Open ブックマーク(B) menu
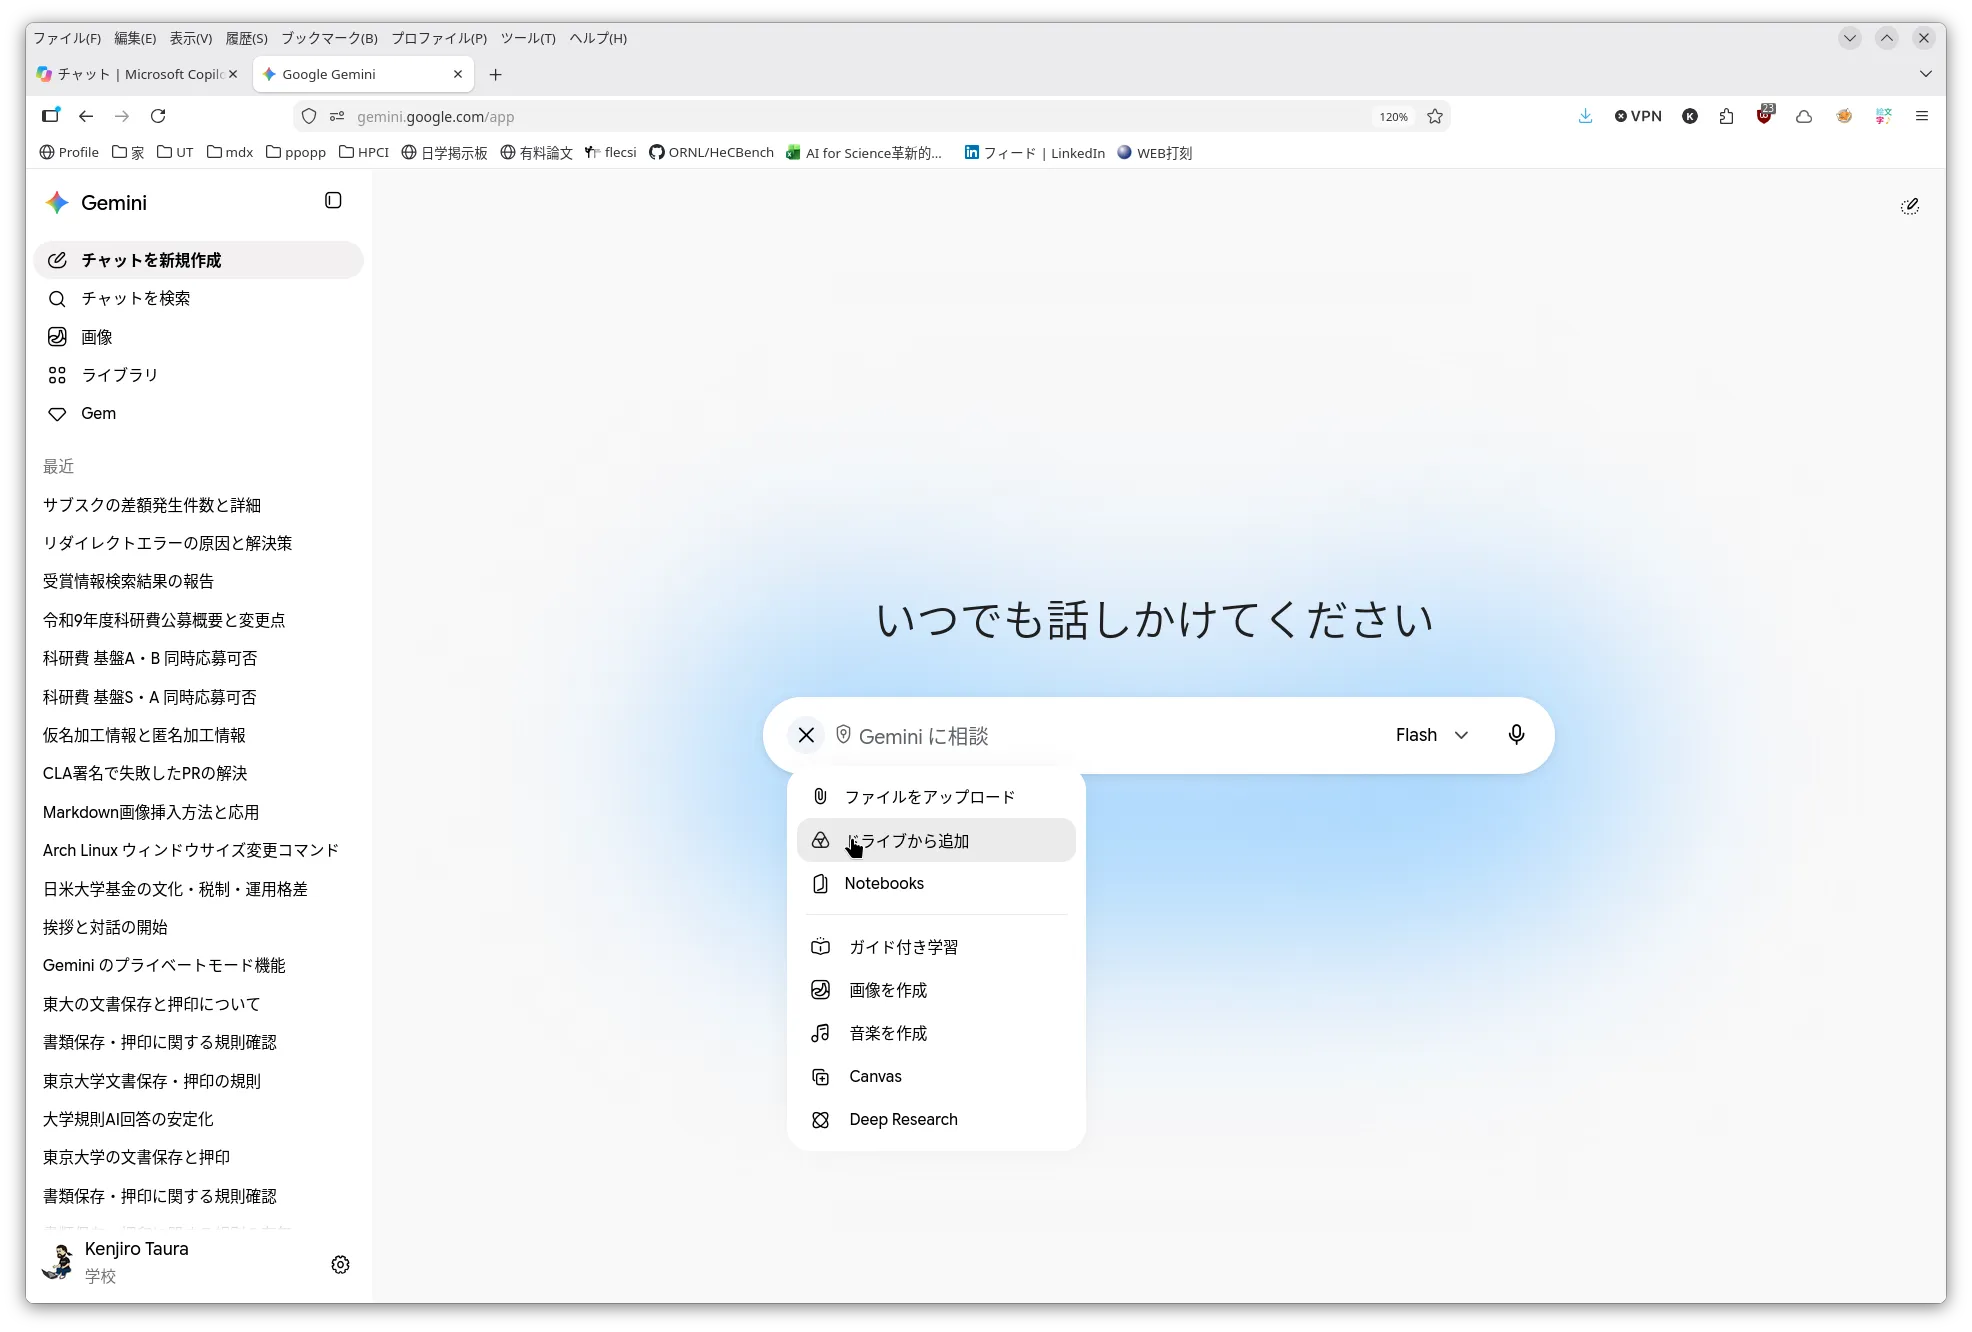The height and width of the screenshot is (1332, 1972). point(329,38)
